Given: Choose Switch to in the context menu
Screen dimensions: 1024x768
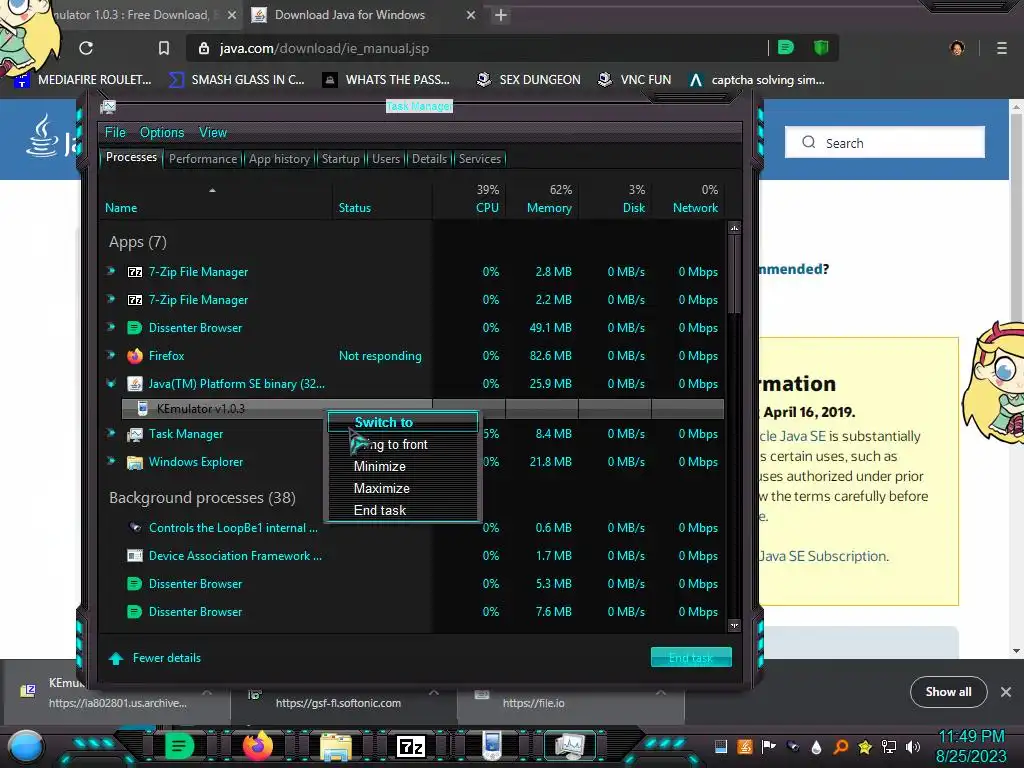Looking at the screenshot, I should tap(403, 423).
